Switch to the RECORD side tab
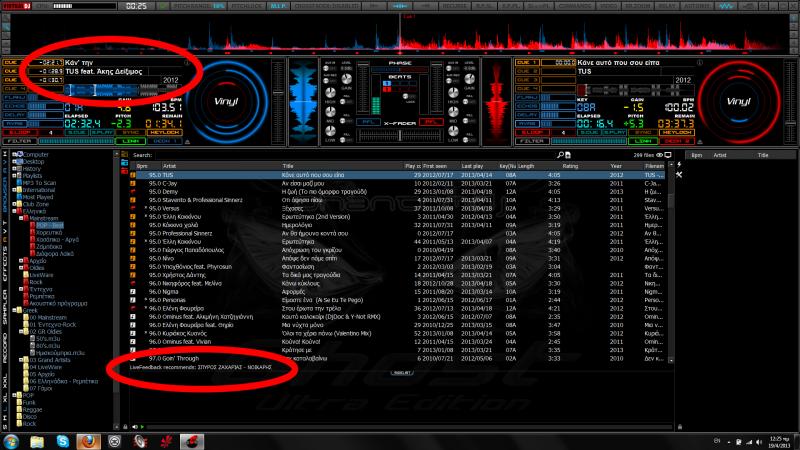This screenshot has height=450, width=800. pos(5,347)
